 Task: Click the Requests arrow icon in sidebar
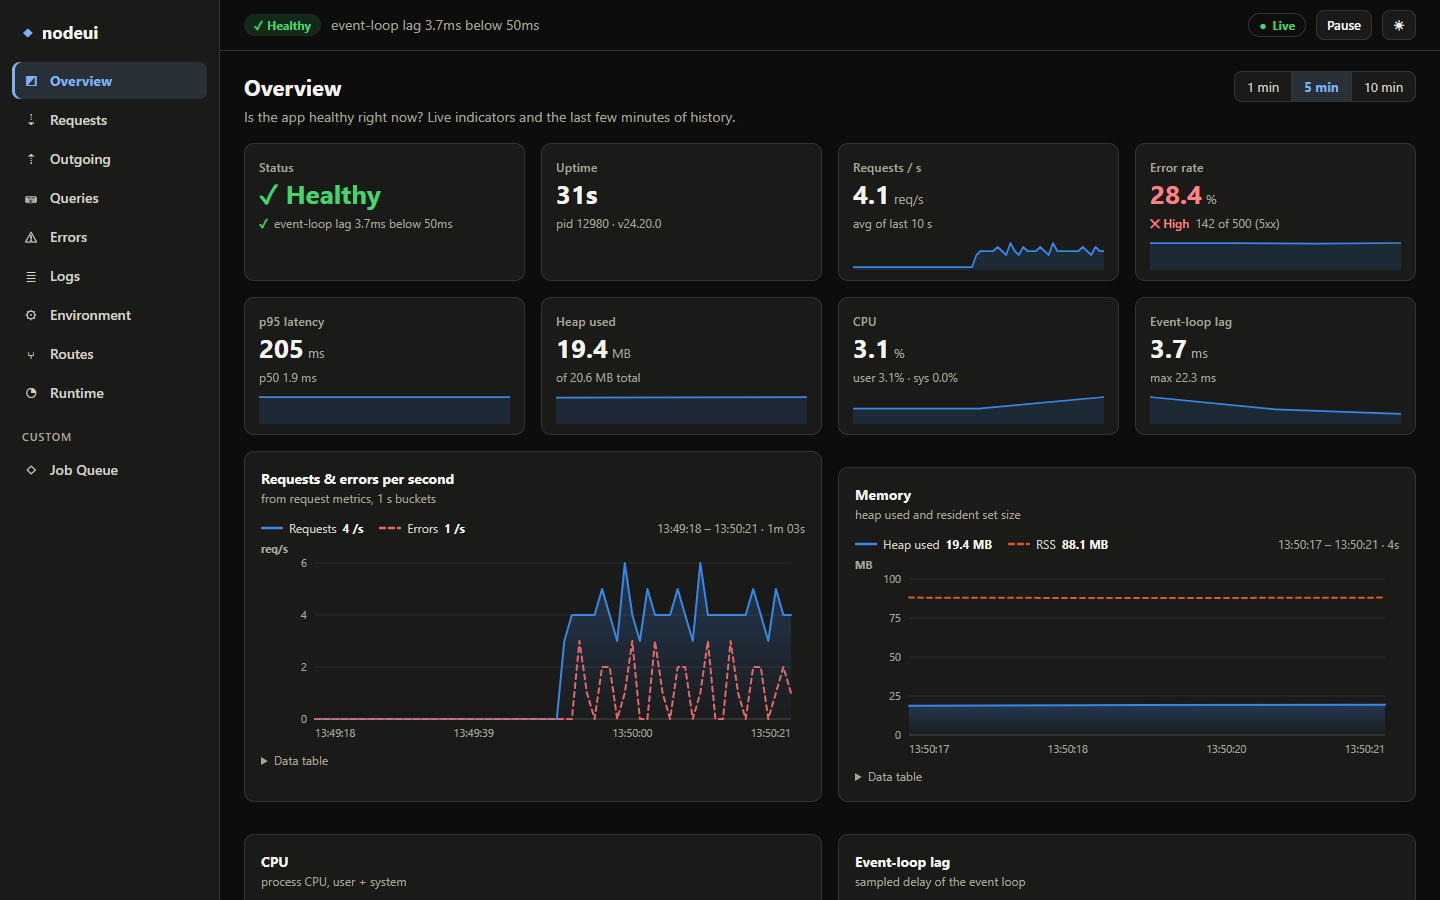coord(31,120)
